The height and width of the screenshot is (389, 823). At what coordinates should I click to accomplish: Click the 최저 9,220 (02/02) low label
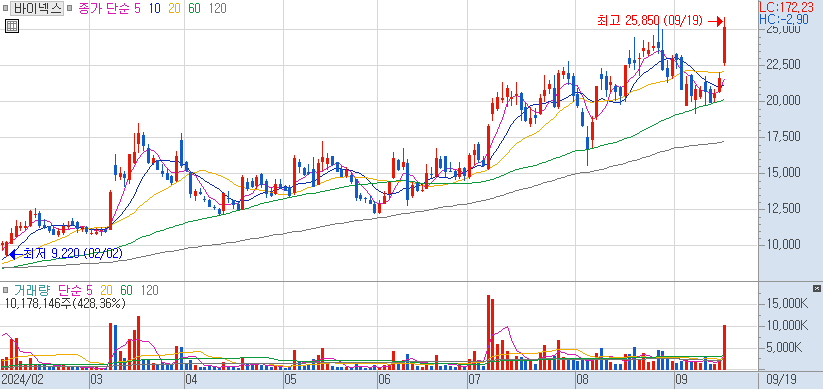point(72,254)
